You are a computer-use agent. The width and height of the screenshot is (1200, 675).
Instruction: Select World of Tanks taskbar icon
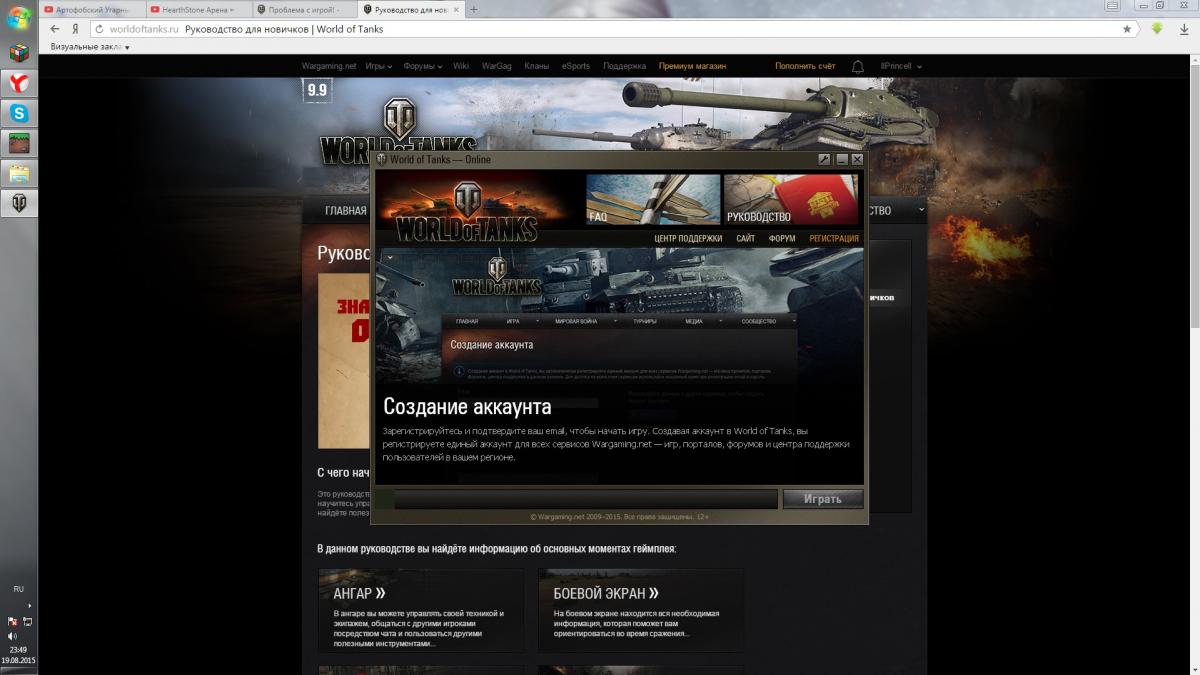point(19,204)
